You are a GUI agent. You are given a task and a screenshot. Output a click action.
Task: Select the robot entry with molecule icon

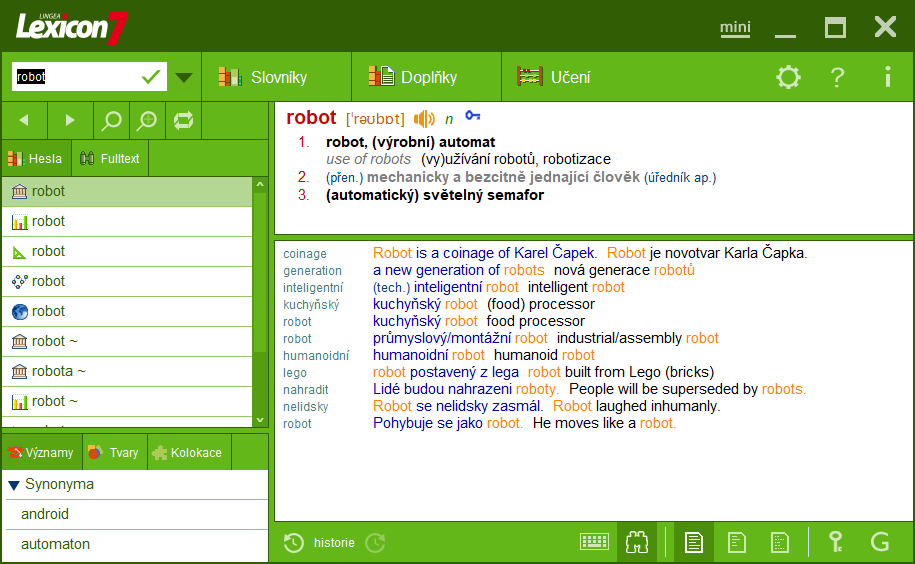(127, 282)
